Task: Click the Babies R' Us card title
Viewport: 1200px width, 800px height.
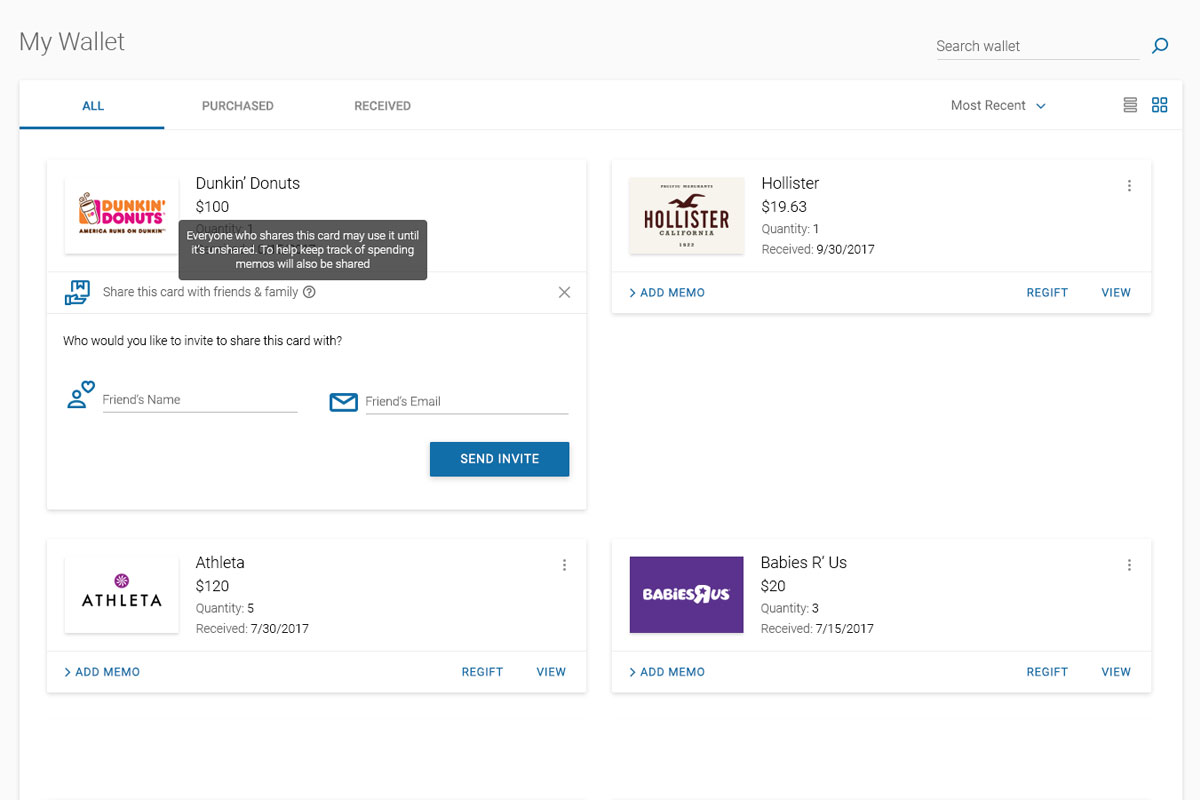Action: (803, 562)
